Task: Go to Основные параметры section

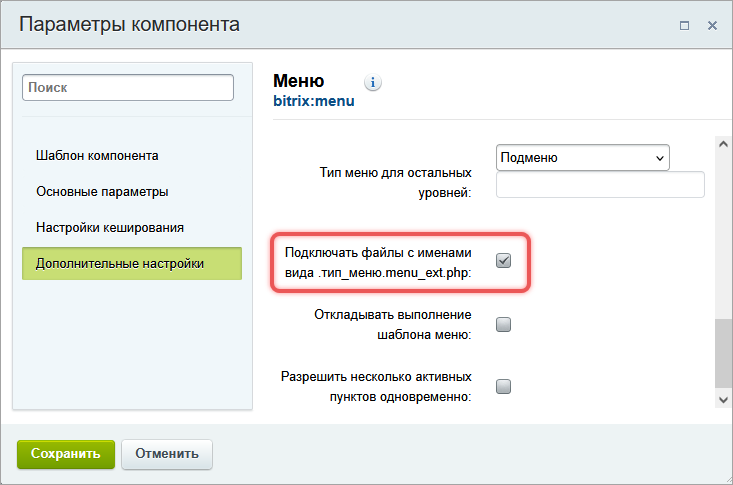Action: pyautogui.click(x=102, y=191)
